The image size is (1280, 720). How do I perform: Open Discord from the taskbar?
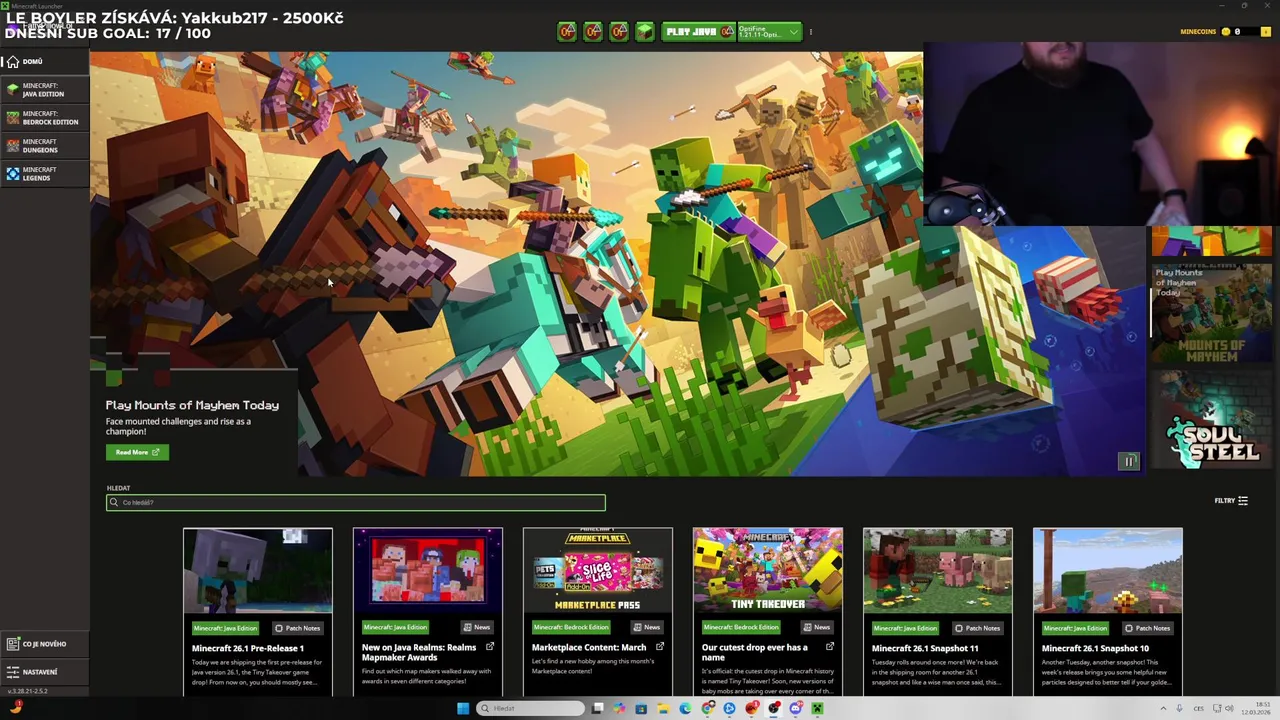pos(795,708)
